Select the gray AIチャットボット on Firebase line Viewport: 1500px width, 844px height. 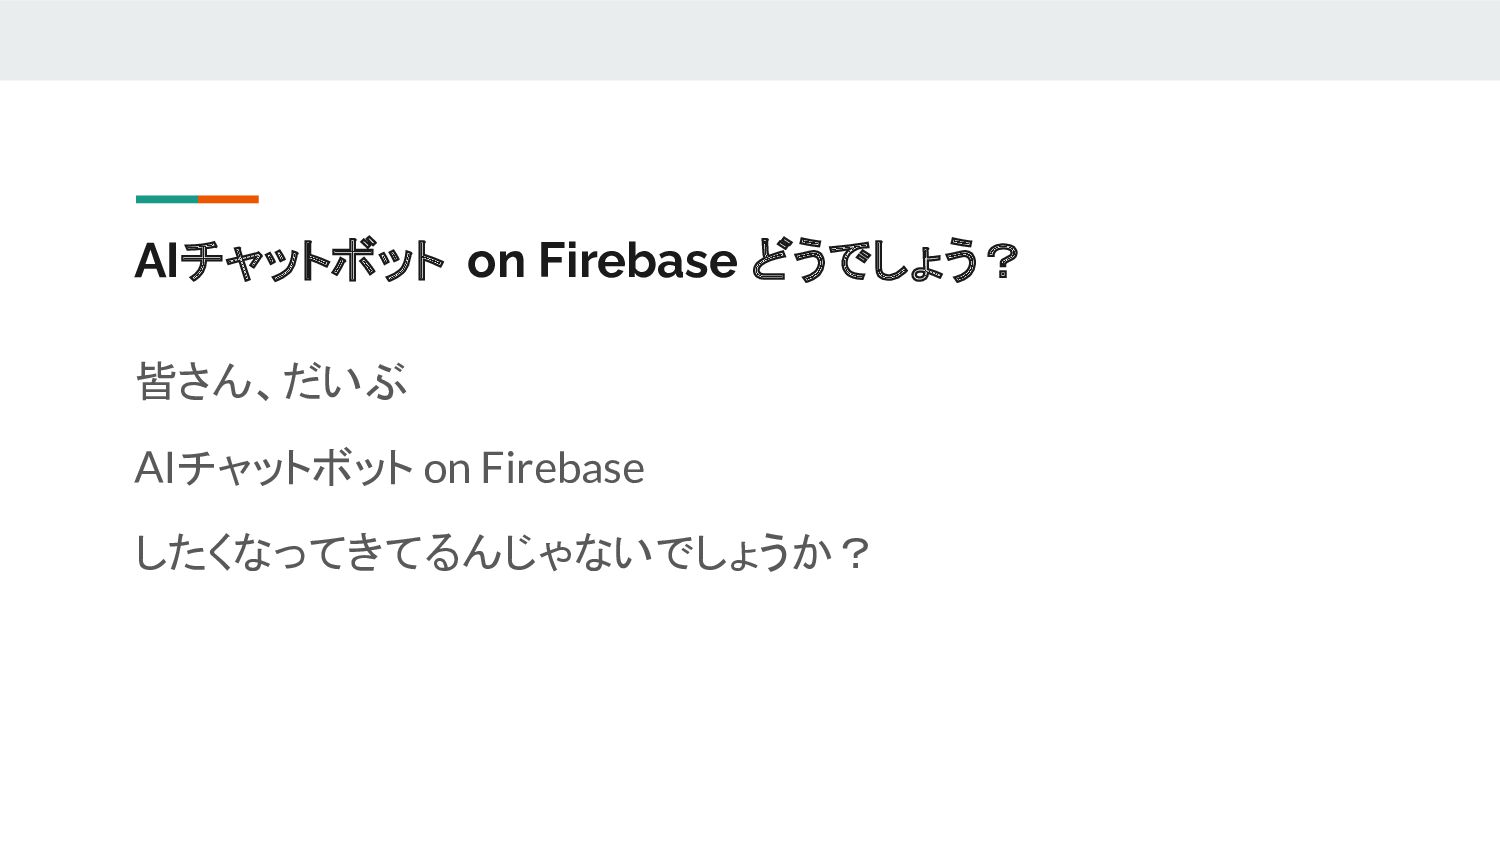390,468
